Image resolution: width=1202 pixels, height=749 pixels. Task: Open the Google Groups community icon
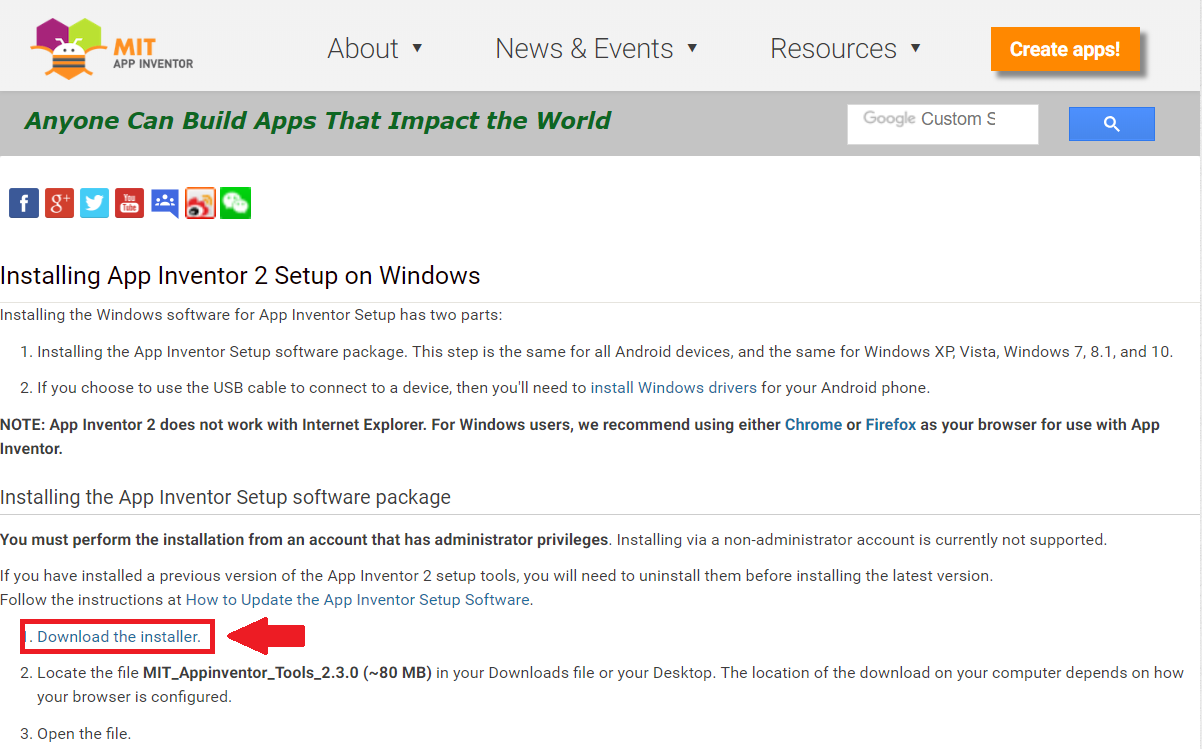tap(164, 203)
